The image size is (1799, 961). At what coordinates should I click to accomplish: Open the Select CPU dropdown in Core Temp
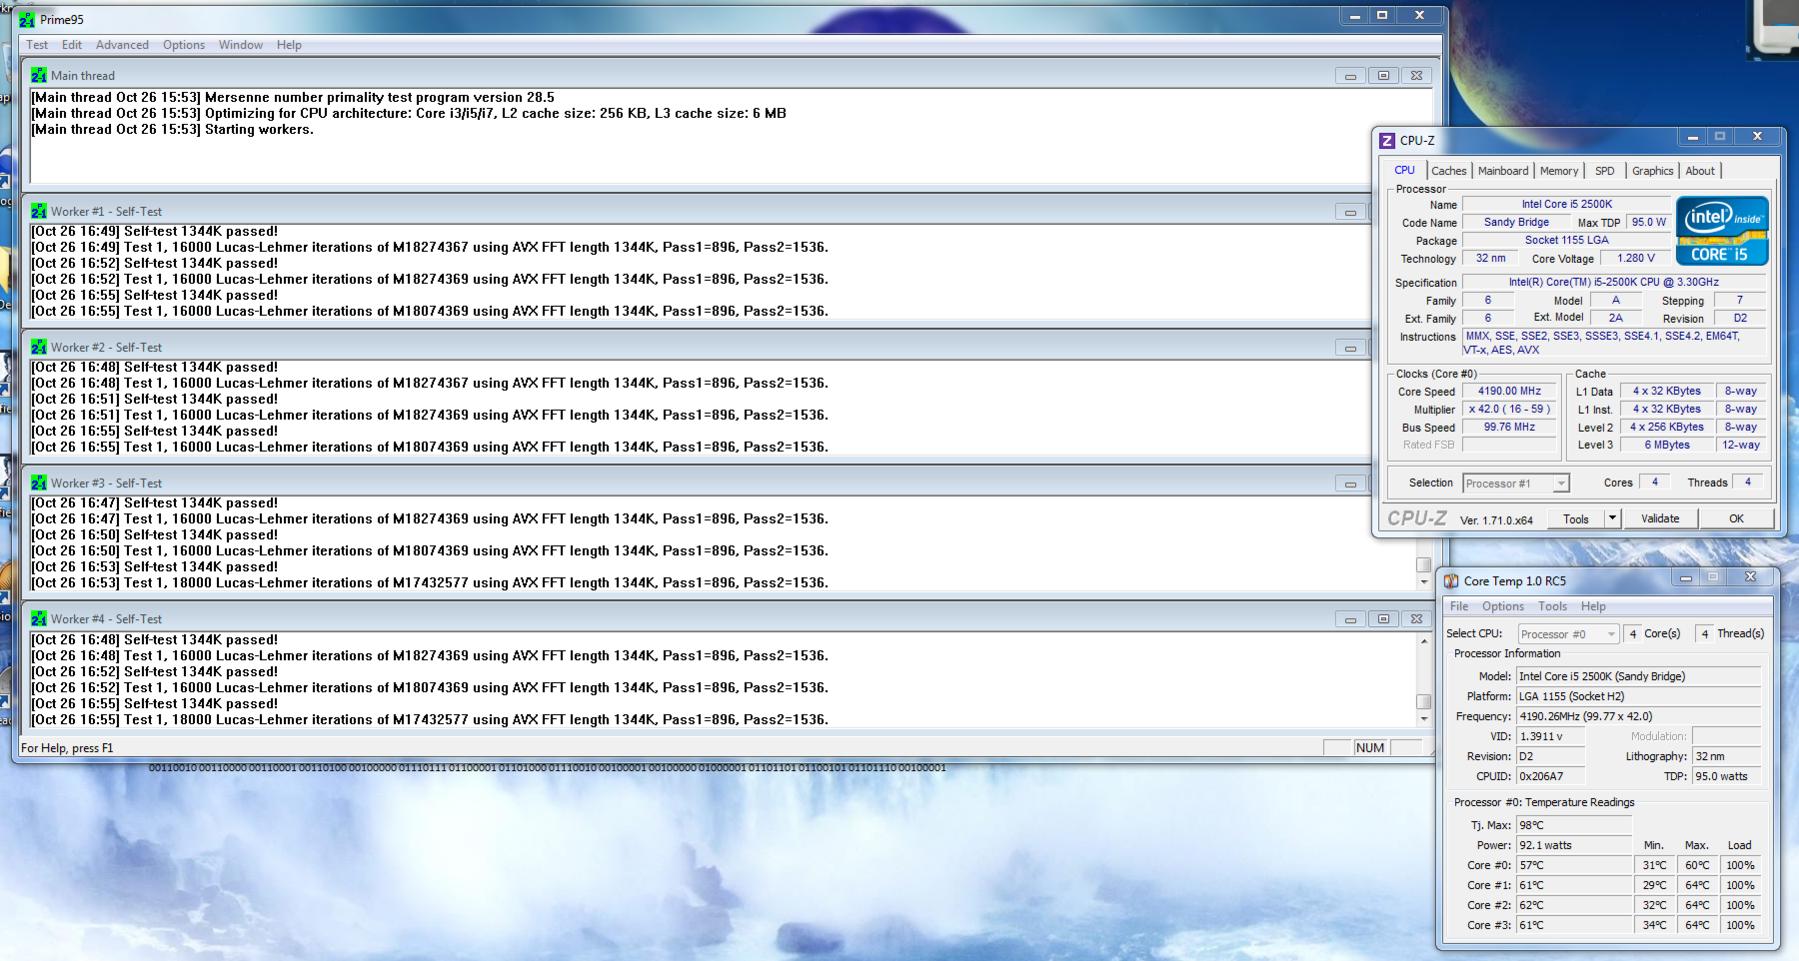click(1568, 634)
